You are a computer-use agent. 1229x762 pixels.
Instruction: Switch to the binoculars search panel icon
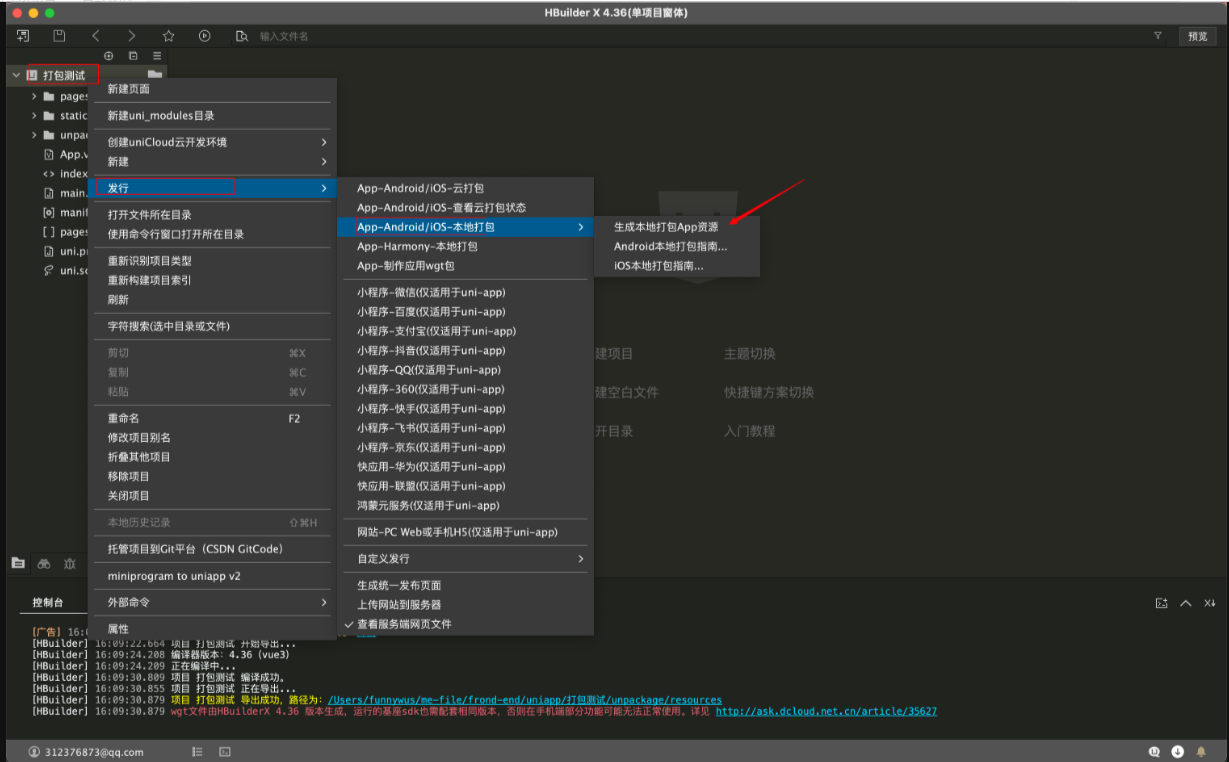[44, 564]
